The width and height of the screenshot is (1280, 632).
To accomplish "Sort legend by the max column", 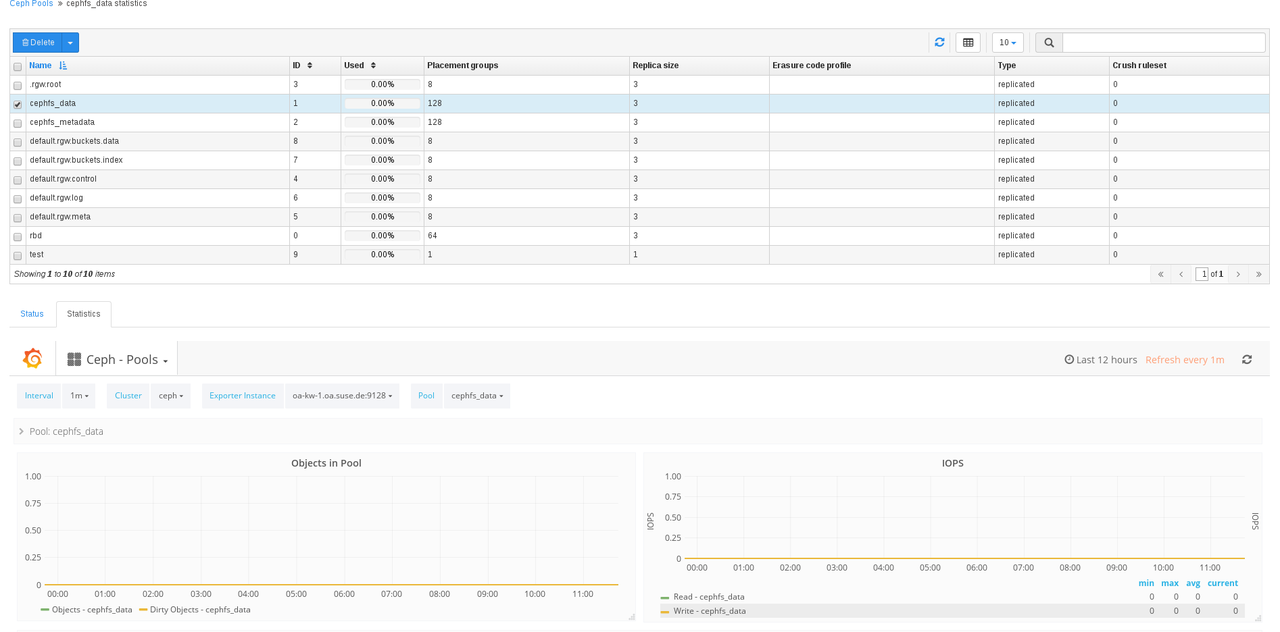I will [1170, 583].
